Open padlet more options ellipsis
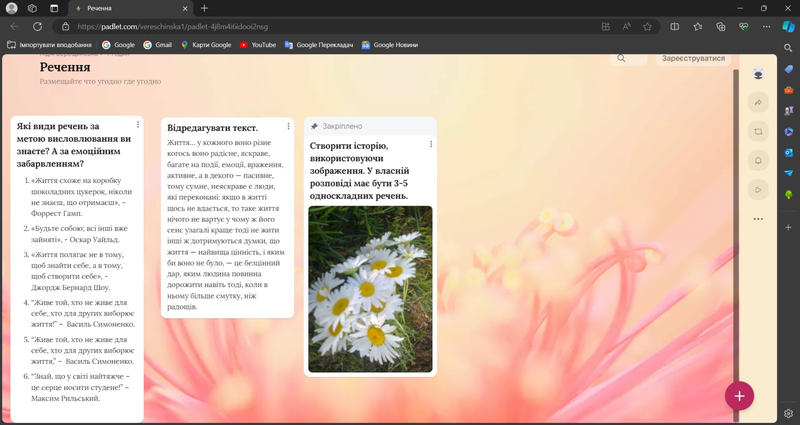The height and width of the screenshot is (425, 800). pos(758,219)
